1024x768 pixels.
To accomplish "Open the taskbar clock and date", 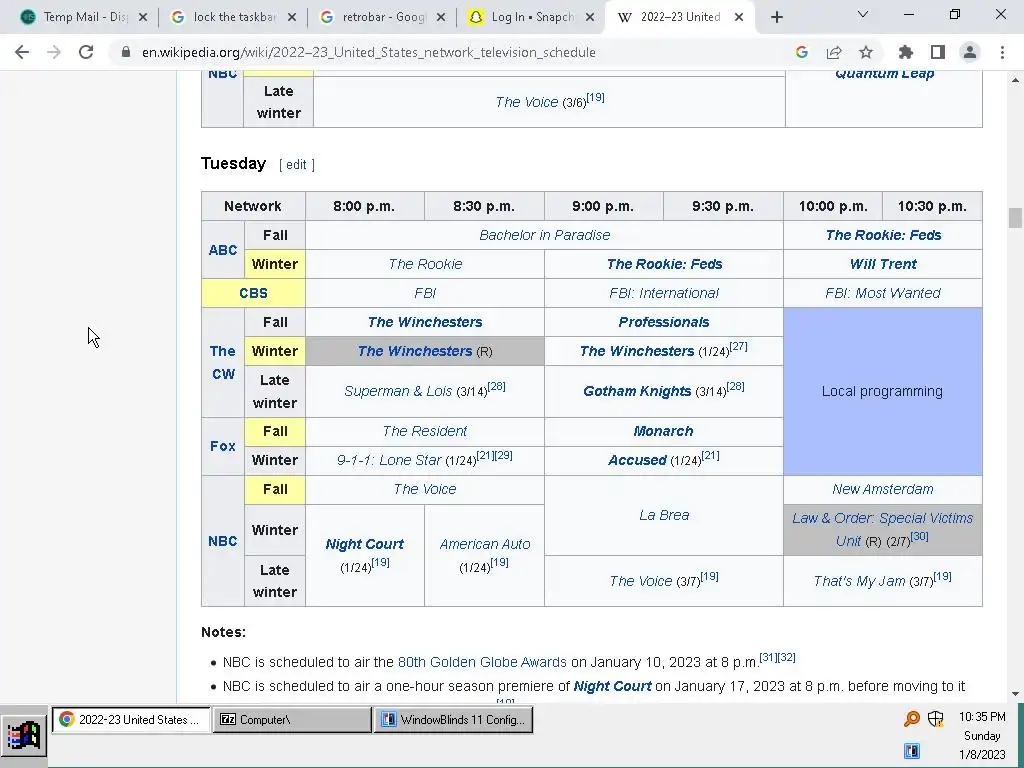I will click(982, 735).
